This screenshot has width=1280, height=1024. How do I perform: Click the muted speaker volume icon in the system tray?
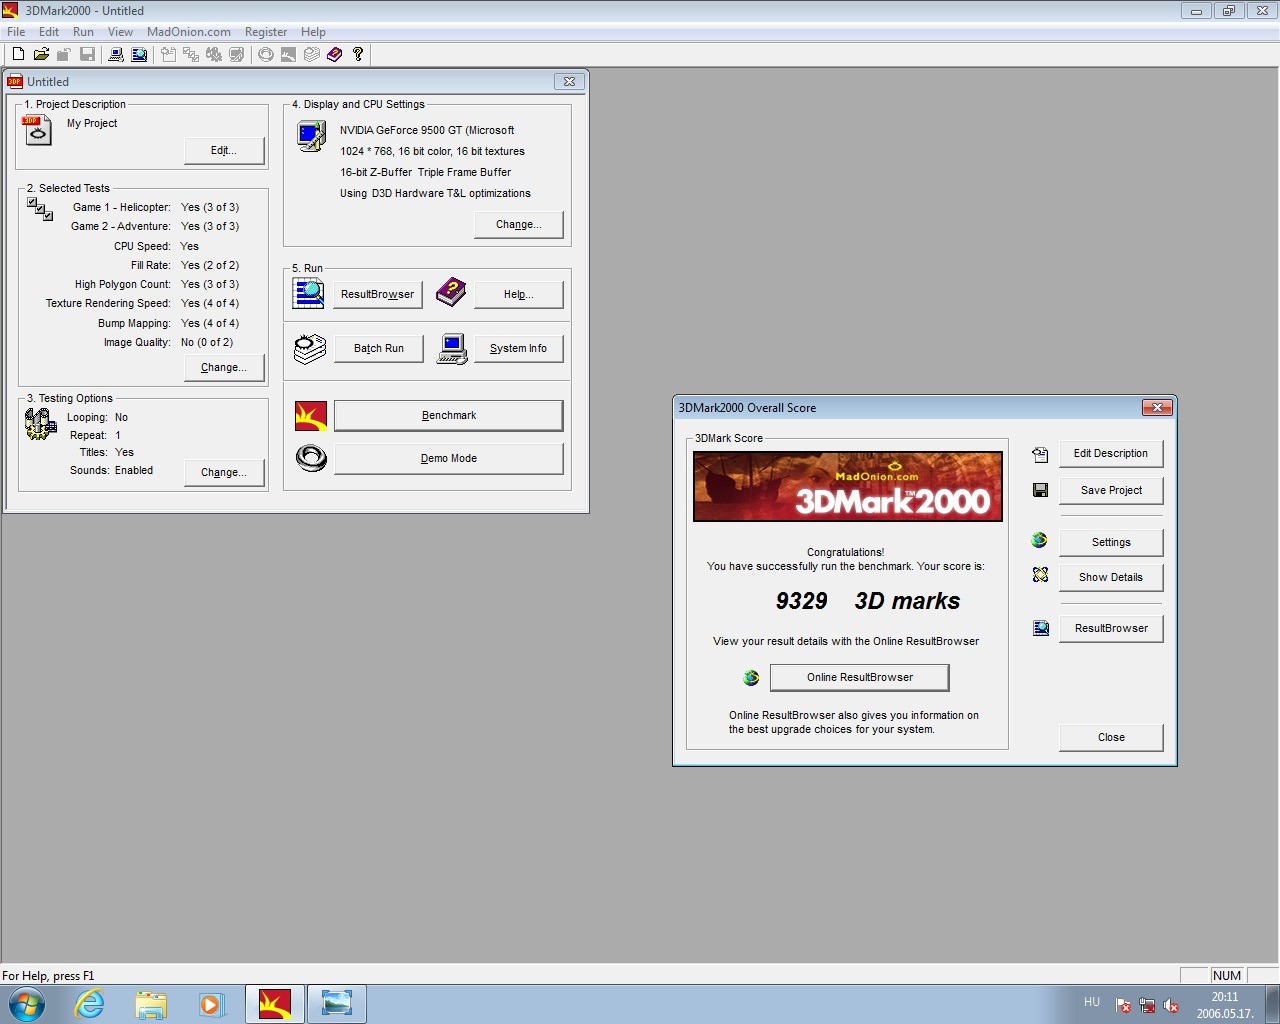[x=1171, y=1006]
